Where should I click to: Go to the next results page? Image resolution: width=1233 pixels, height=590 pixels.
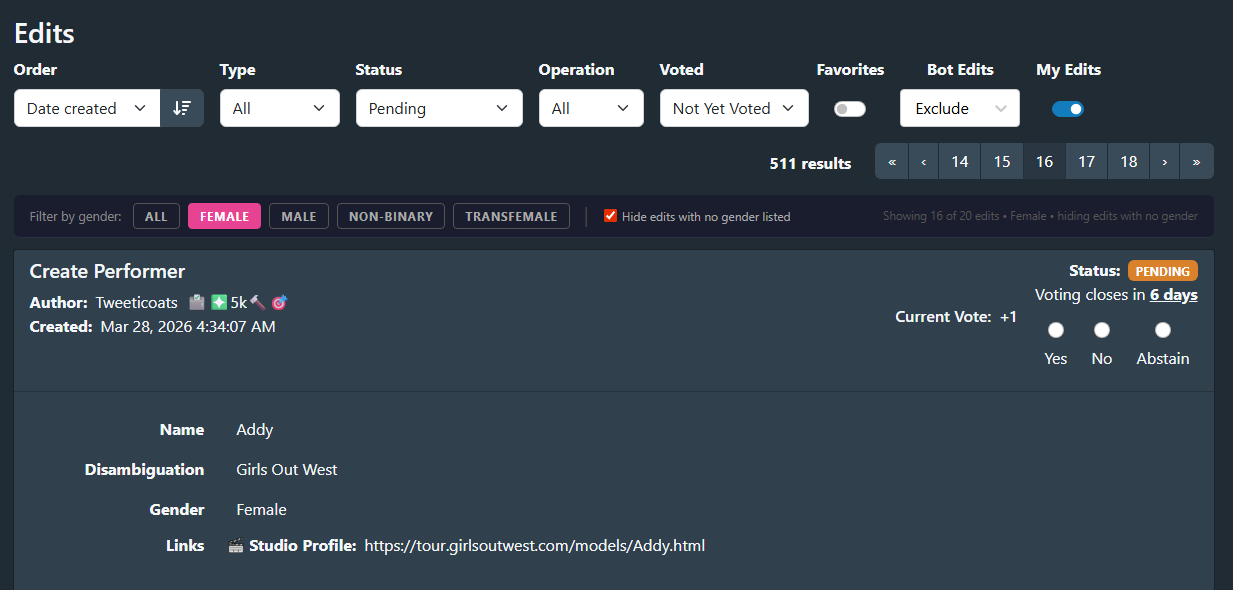[x=1165, y=162]
